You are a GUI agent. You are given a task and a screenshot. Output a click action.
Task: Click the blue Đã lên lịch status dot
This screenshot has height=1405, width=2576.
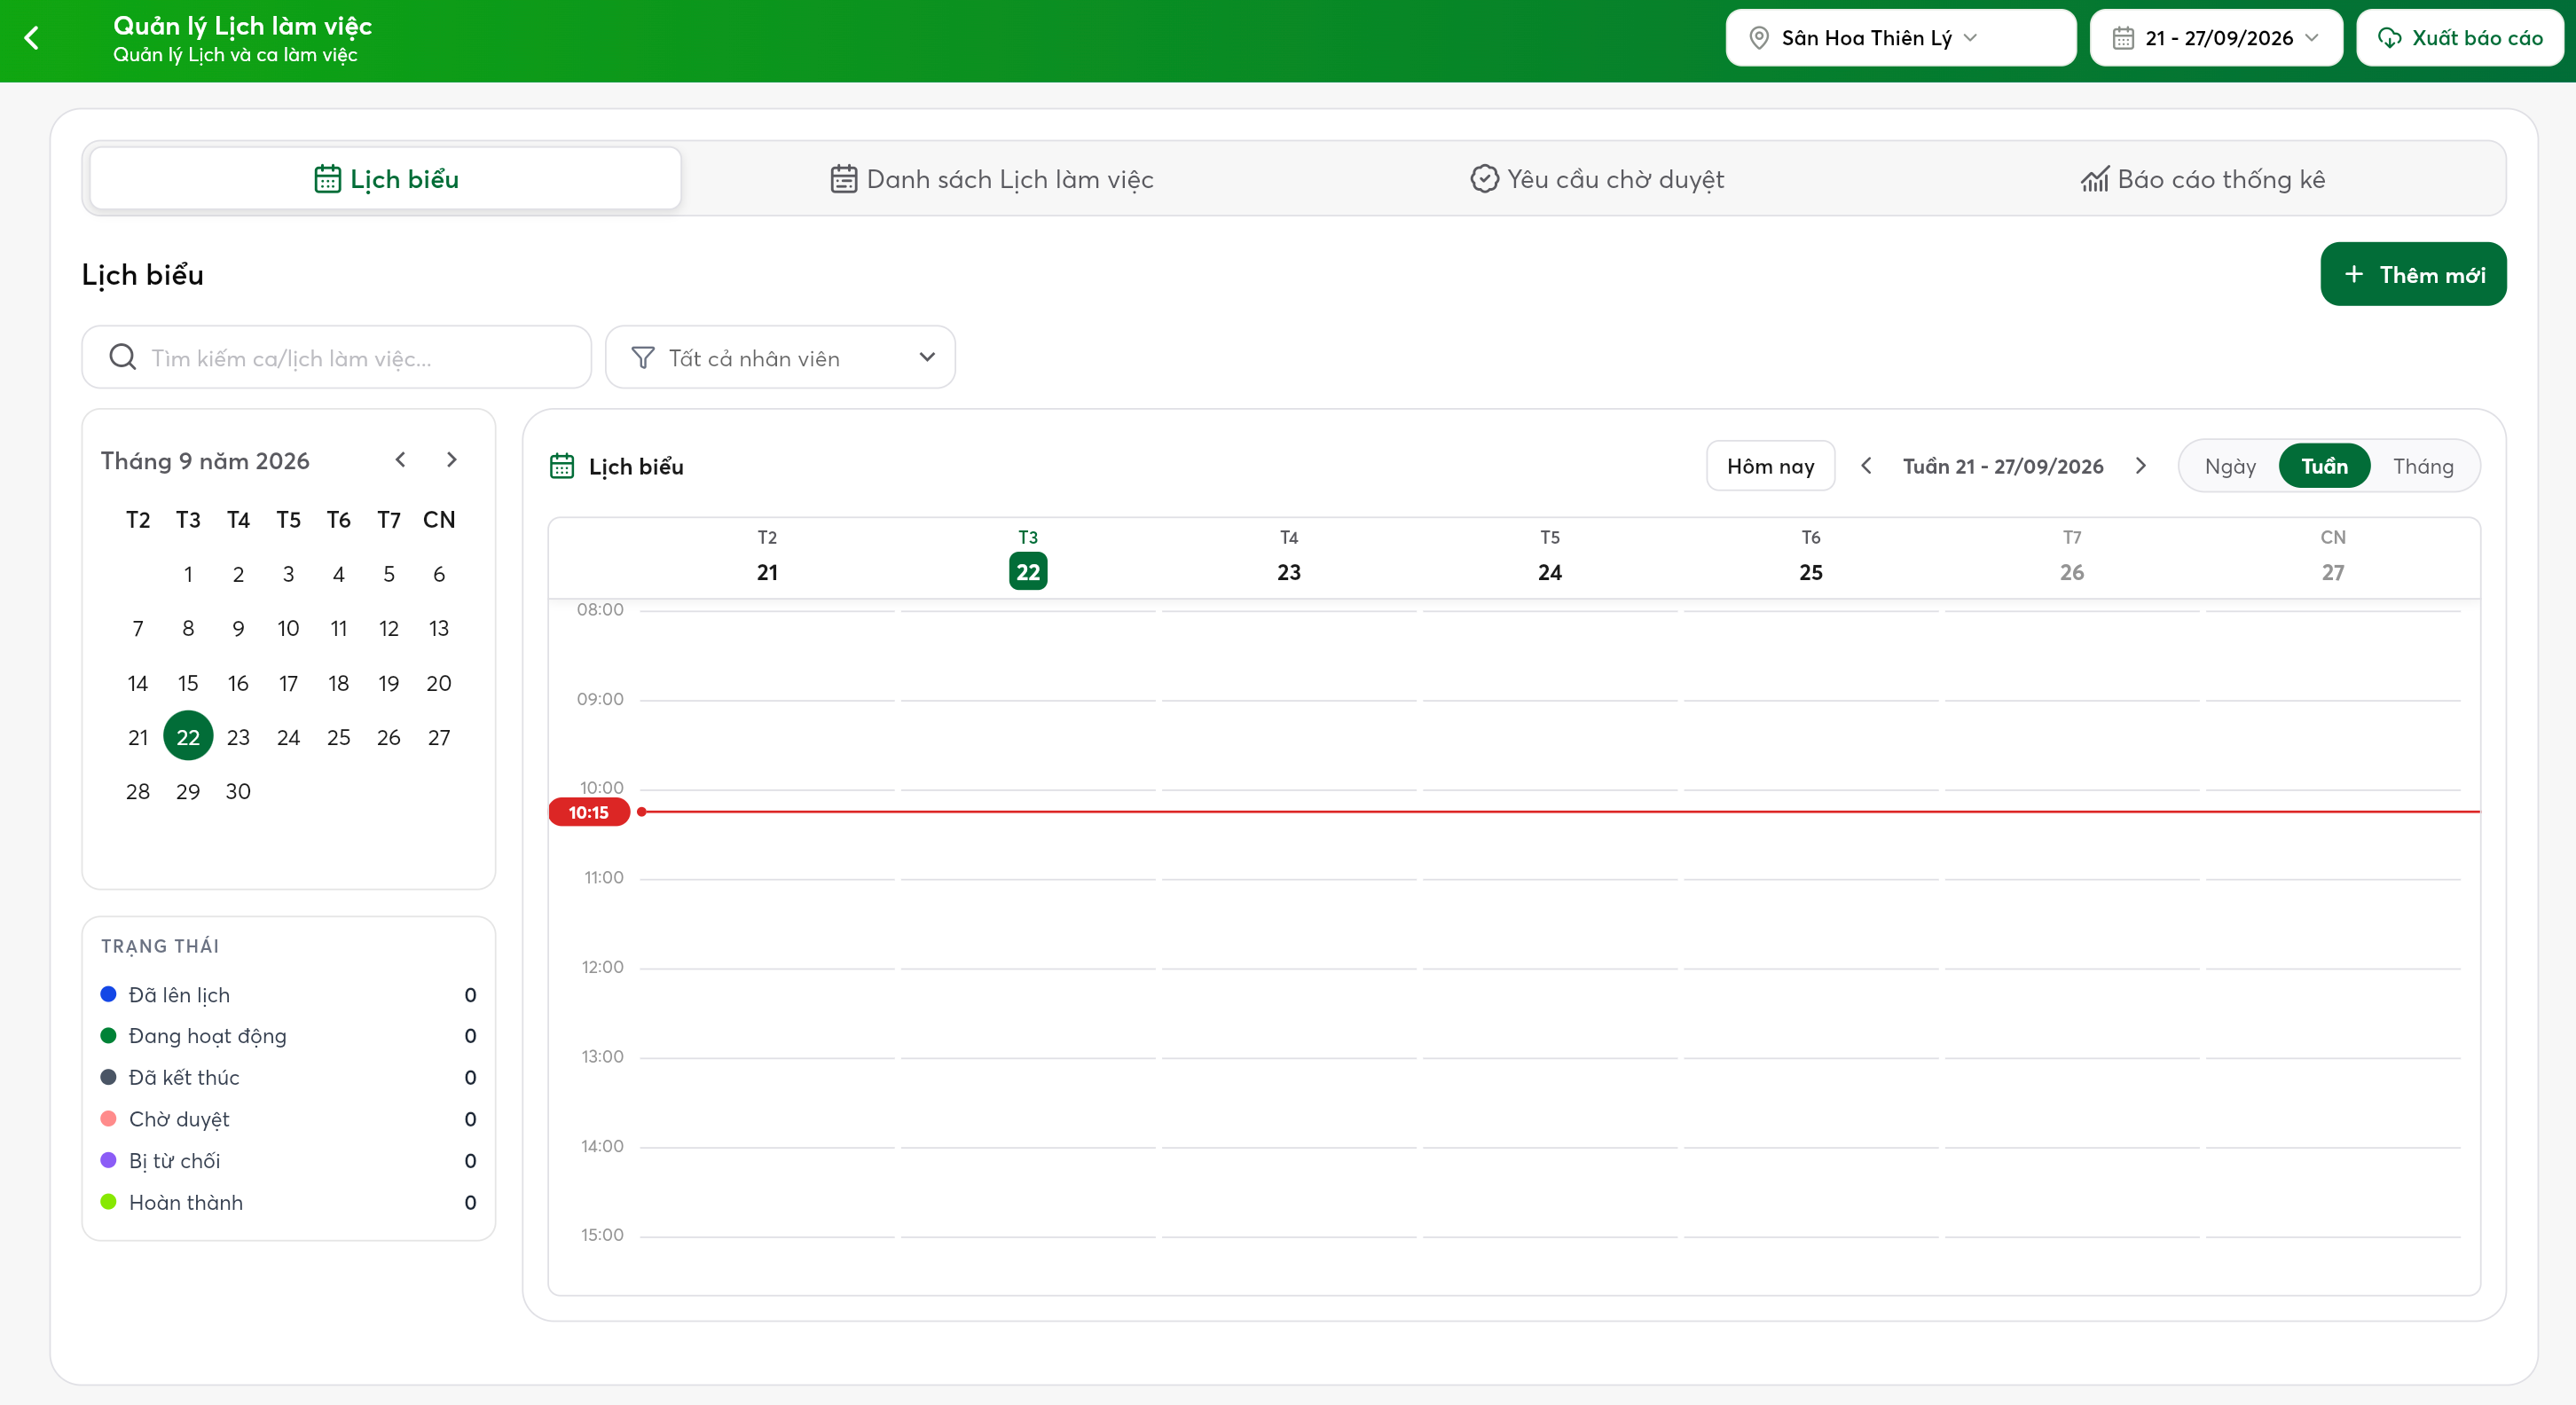click(108, 994)
